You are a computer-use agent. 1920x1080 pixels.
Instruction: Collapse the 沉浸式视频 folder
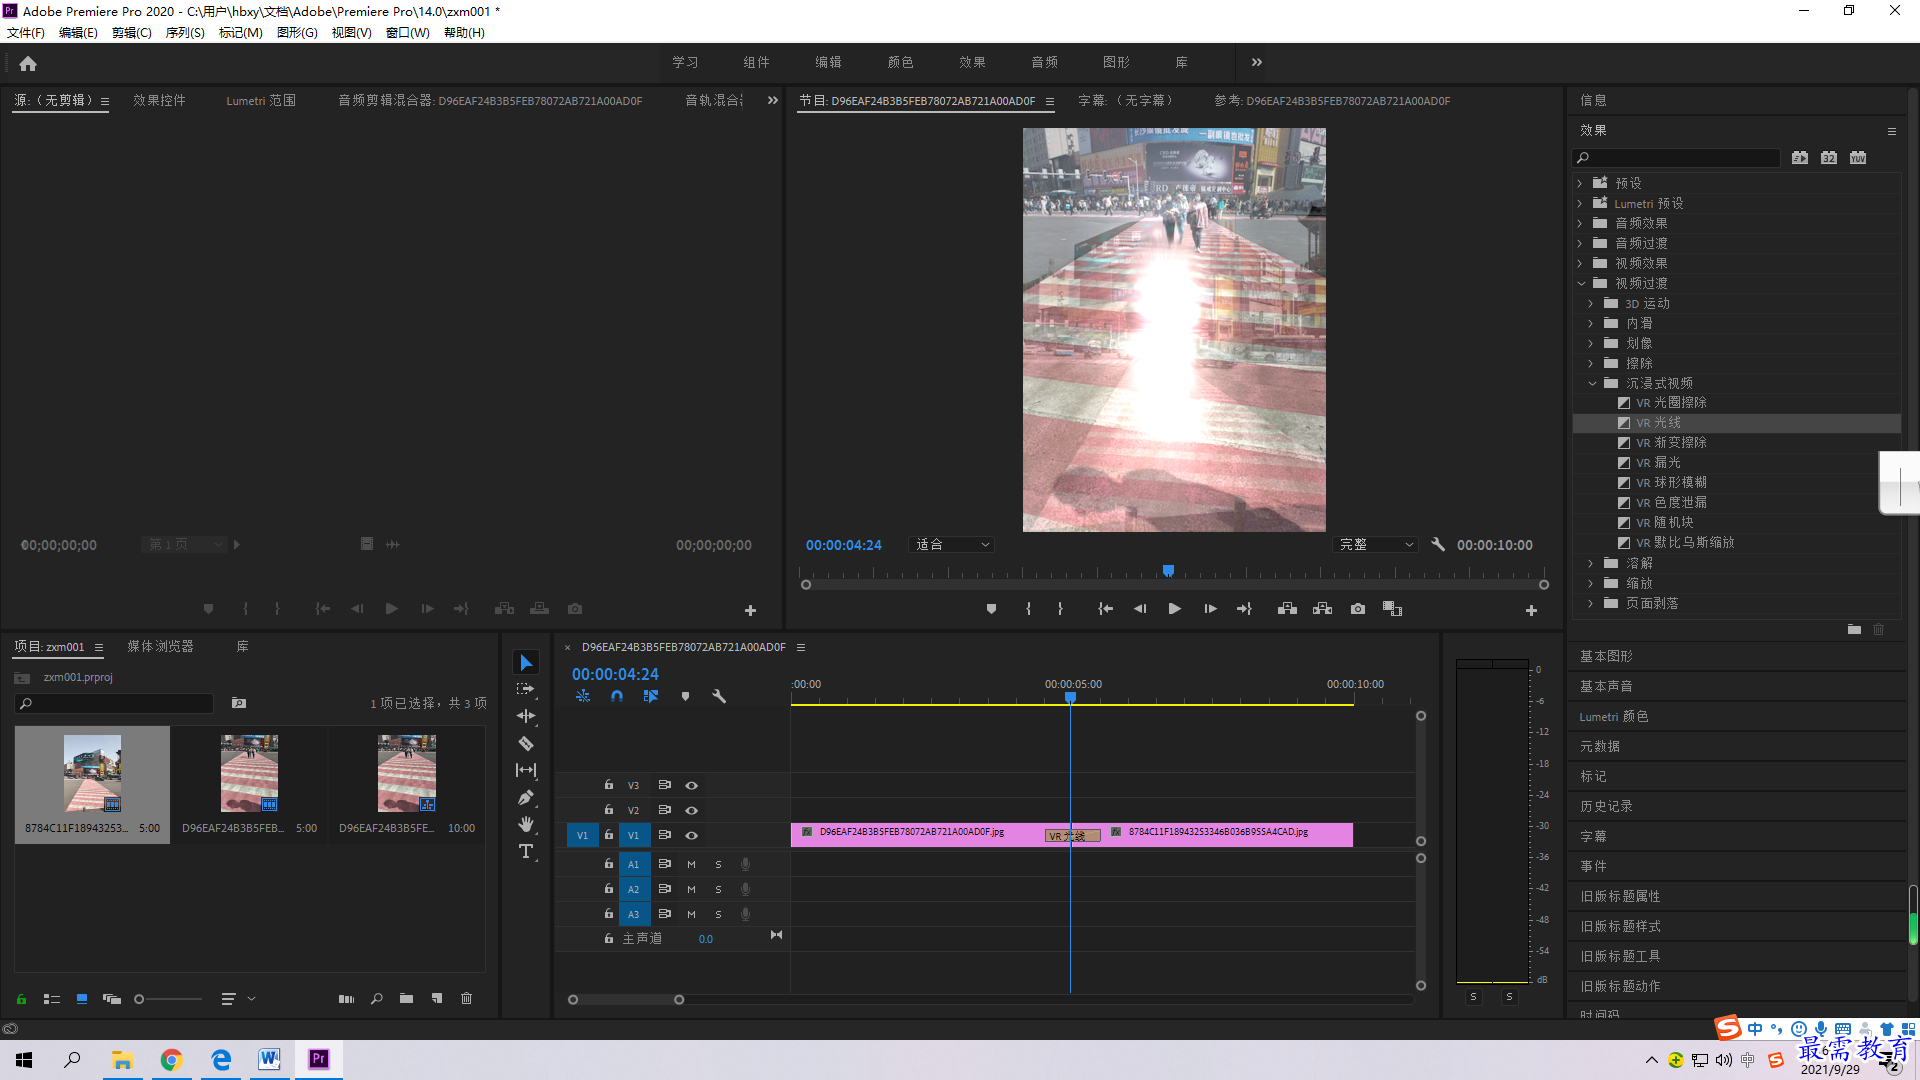click(x=1592, y=383)
